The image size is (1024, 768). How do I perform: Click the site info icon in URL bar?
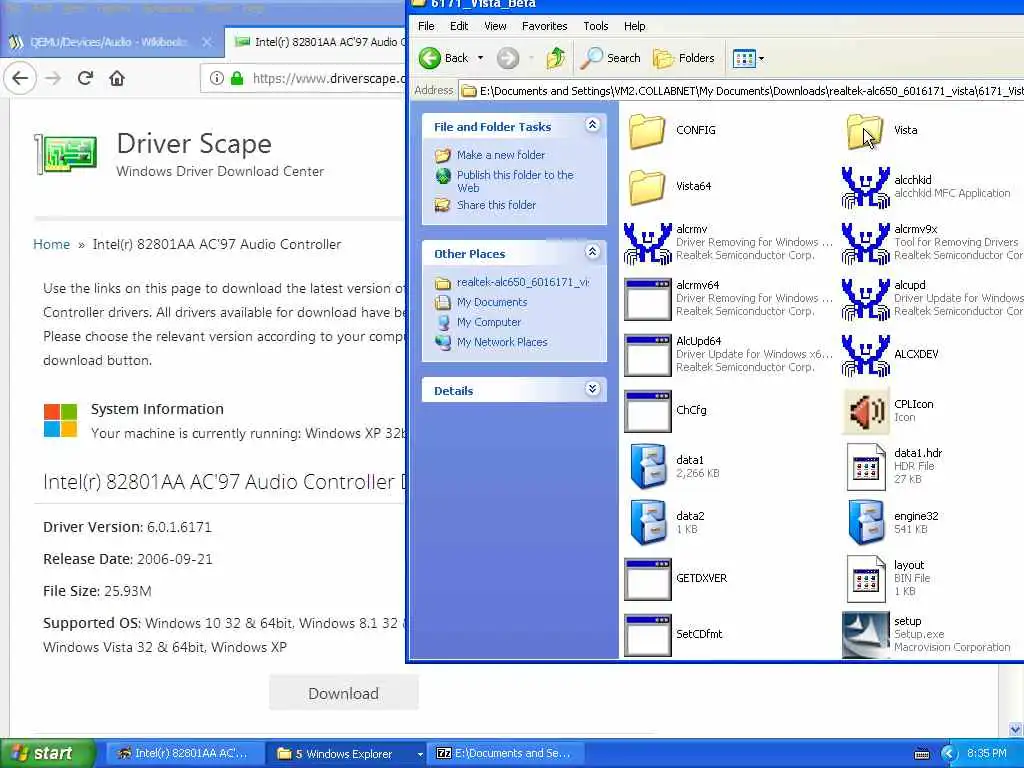coord(217,78)
